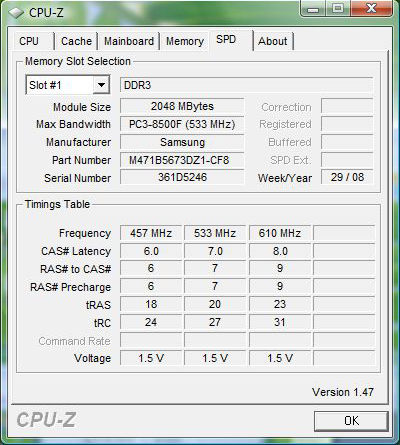Click the tRC value 27
The image size is (400, 445).
(x=215, y=322)
